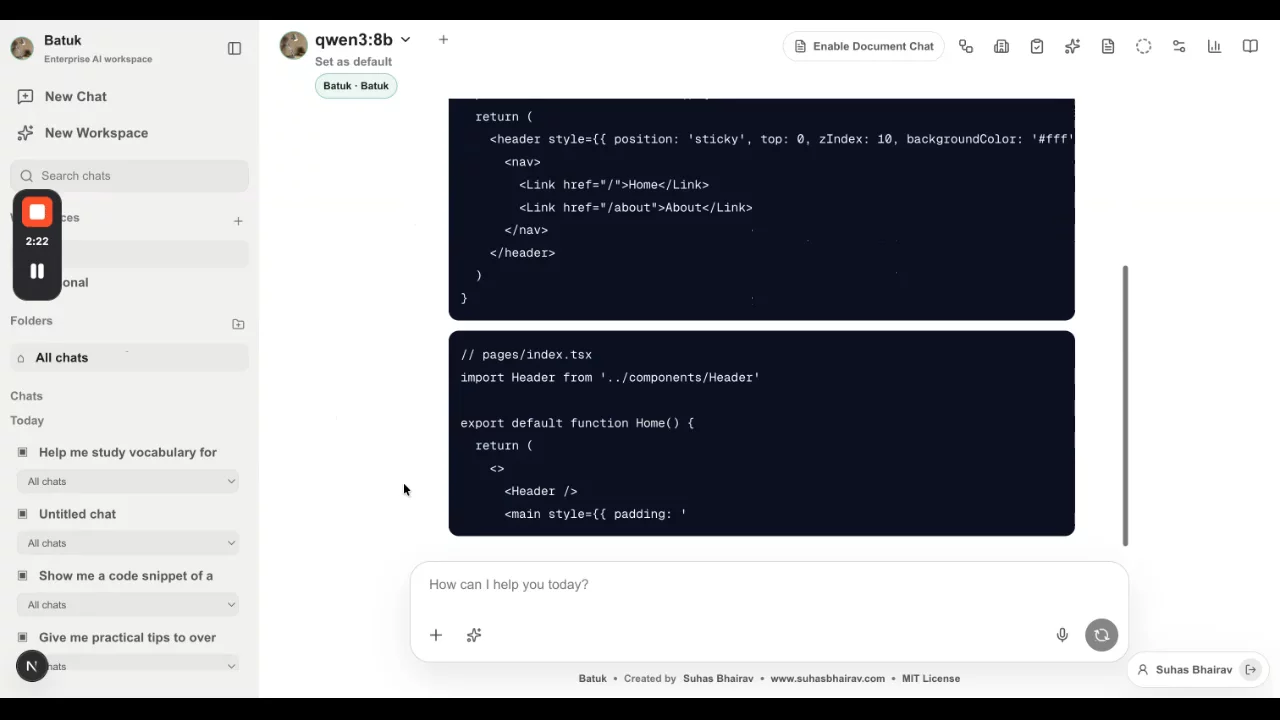
Task: Activate the microphone voice input
Action: click(x=1062, y=635)
